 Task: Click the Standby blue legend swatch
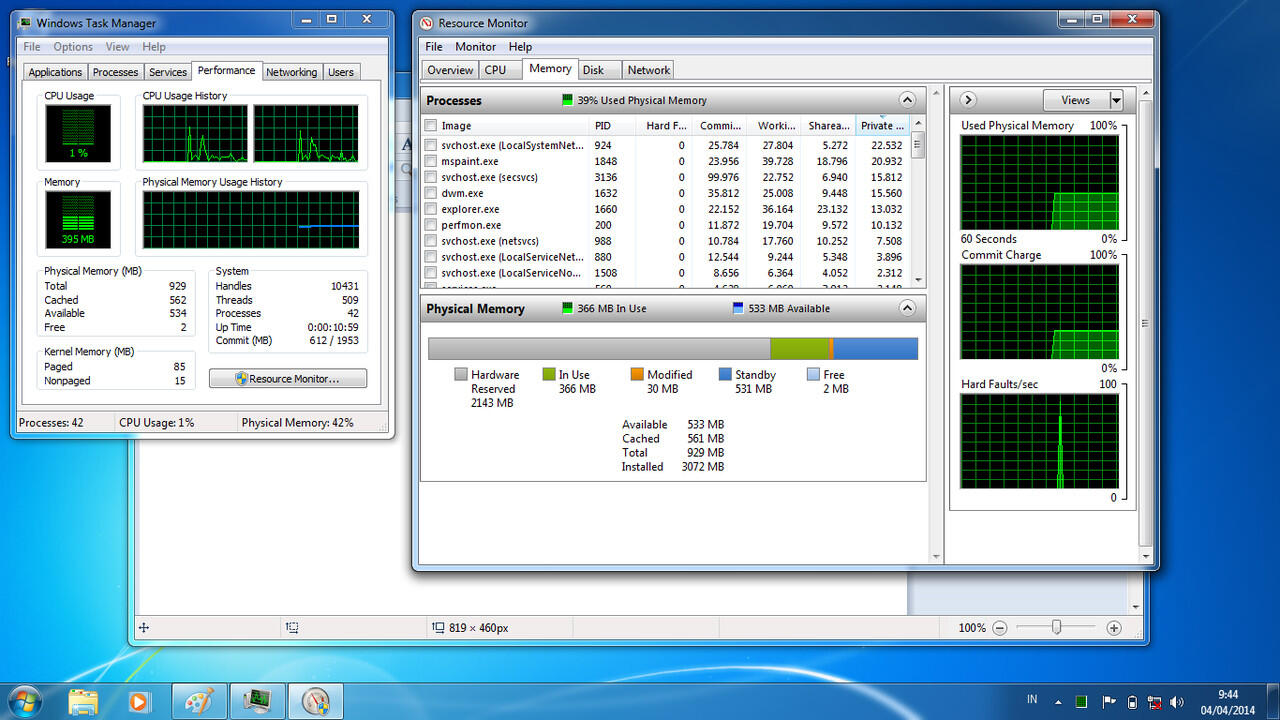[725, 375]
